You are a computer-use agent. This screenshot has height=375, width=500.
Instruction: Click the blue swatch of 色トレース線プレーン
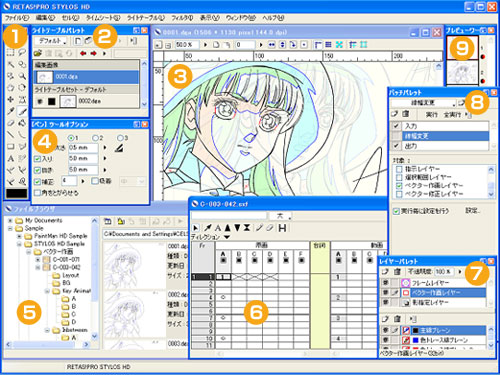(x=415, y=340)
